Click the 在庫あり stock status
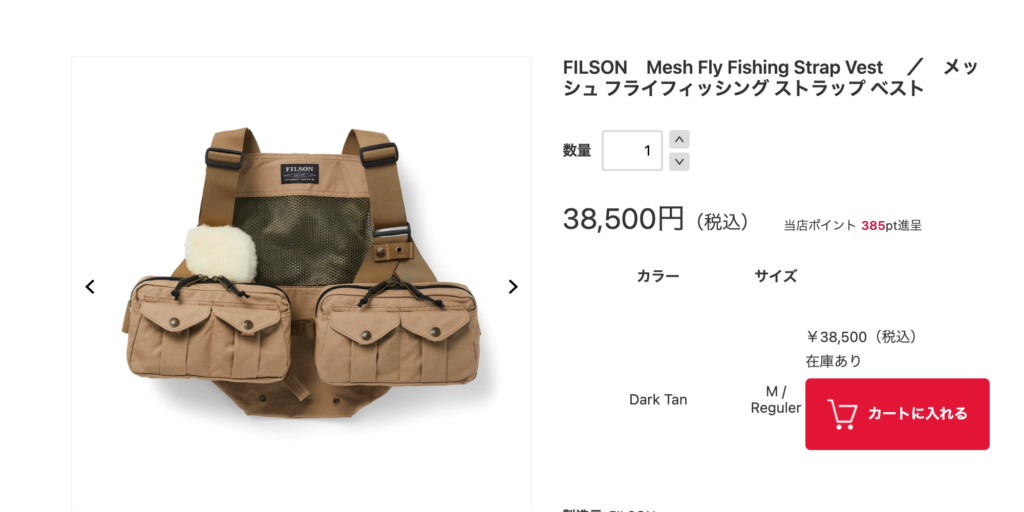The image size is (1024, 512). (x=833, y=361)
